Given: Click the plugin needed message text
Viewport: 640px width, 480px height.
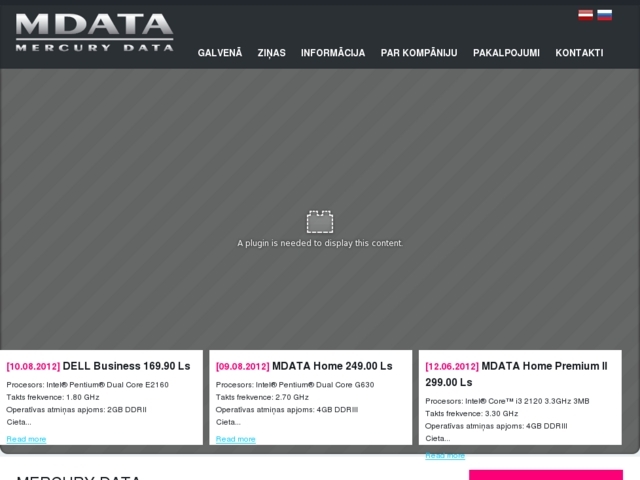Looking at the screenshot, I should (x=320, y=243).
